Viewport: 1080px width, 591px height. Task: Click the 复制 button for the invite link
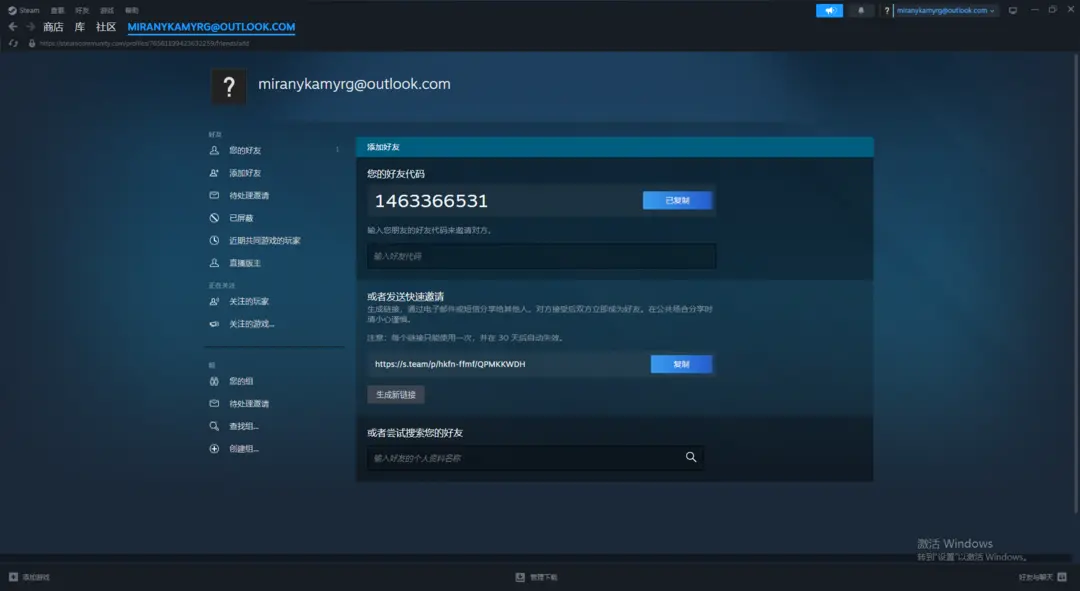681,364
